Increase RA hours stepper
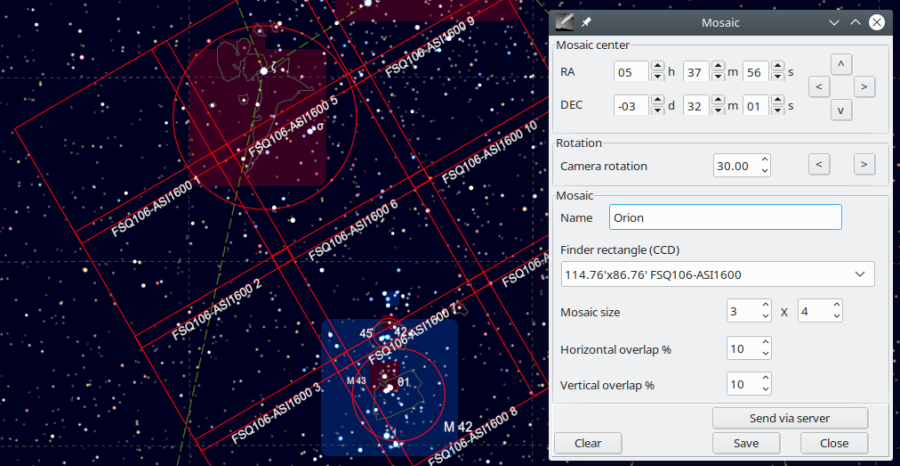Viewport: 900px width, 466px height. [657, 67]
